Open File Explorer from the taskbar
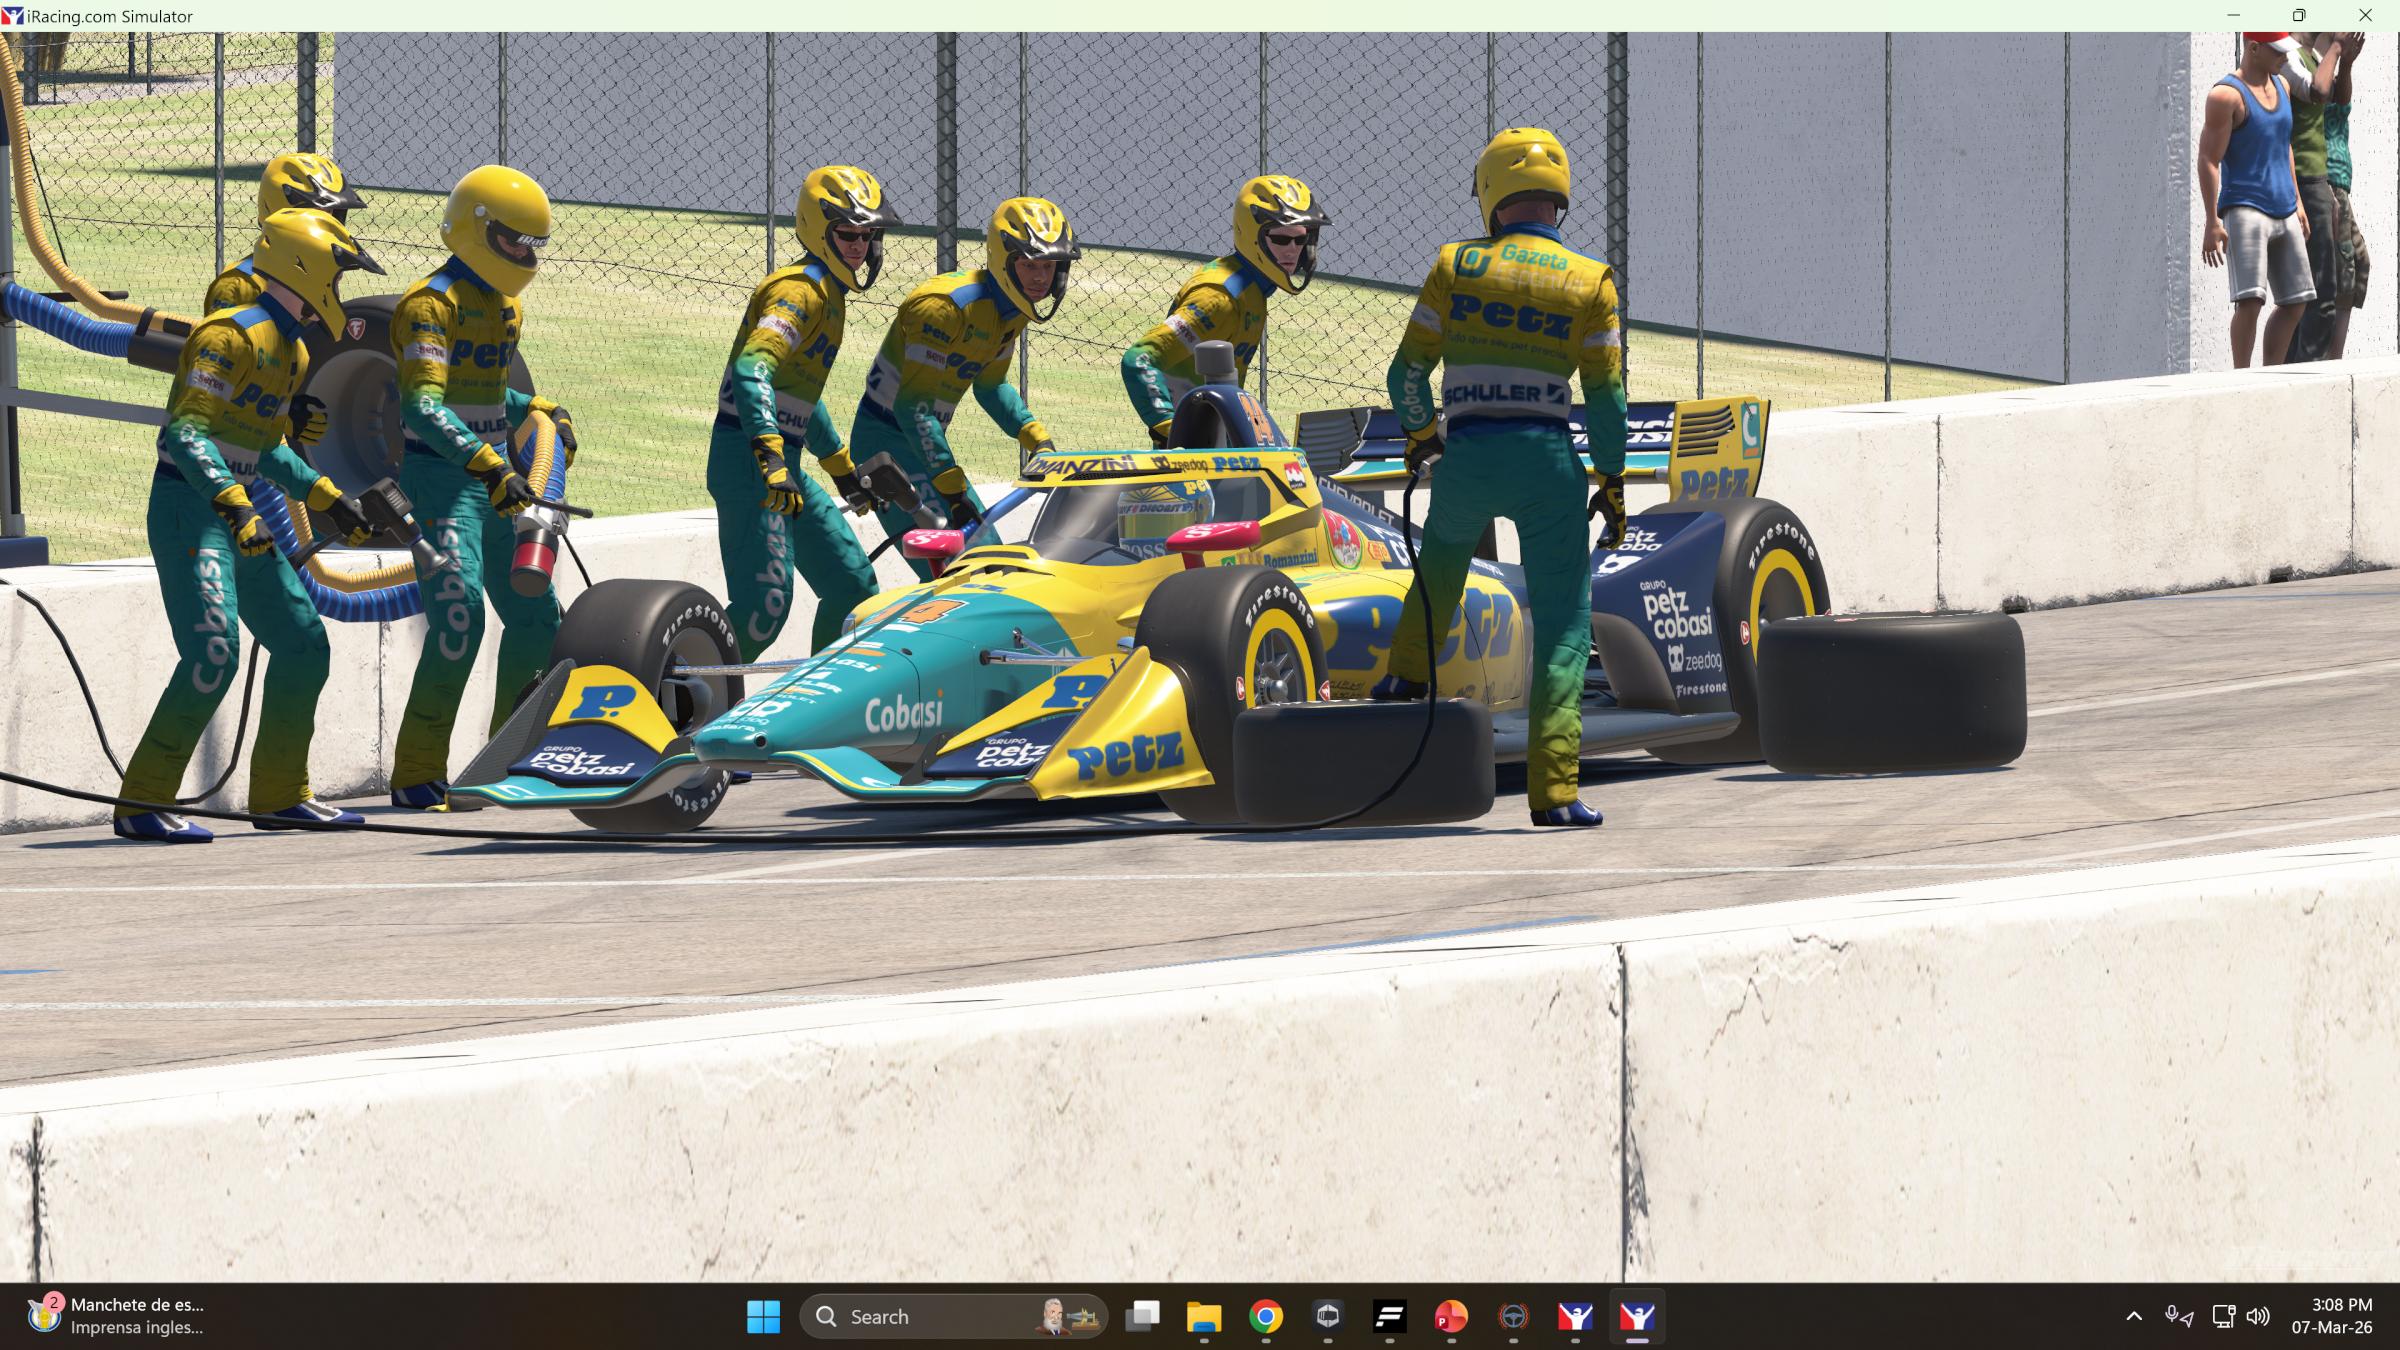The height and width of the screenshot is (1350, 2400). [x=1204, y=1317]
